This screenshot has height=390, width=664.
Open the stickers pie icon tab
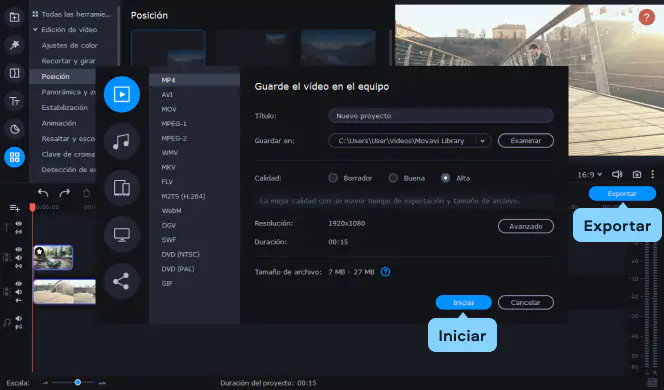click(x=14, y=129)
